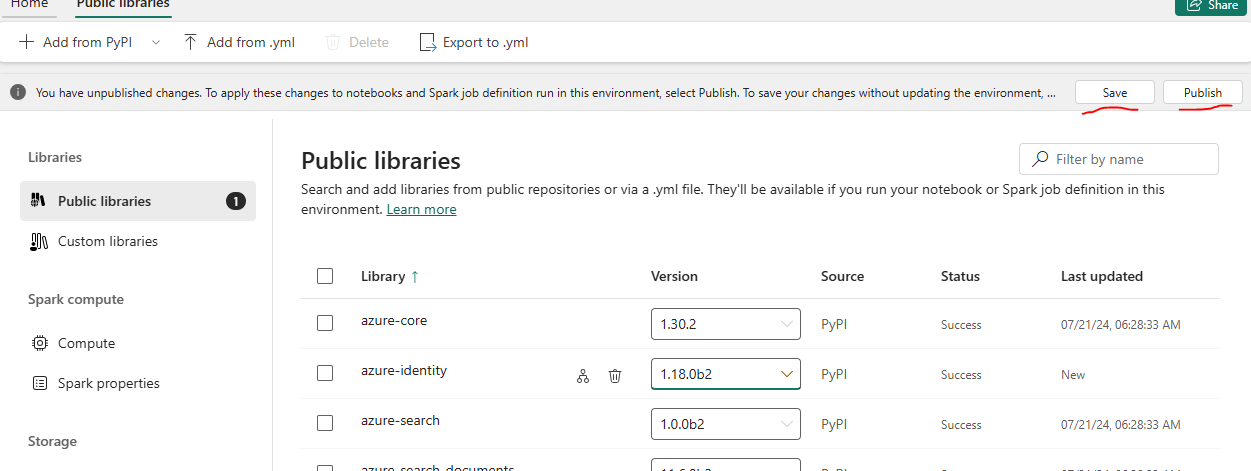
Task: Click the Compute chip icon
Action: (40, 343)
